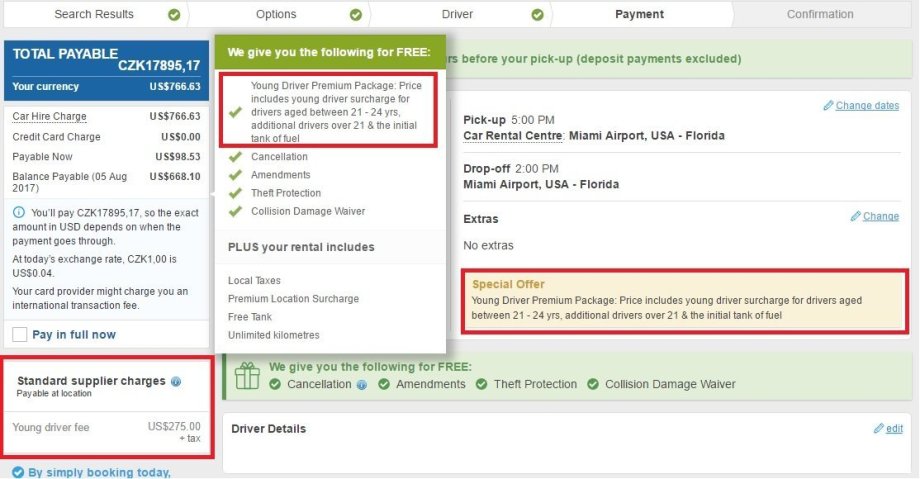Open the Driver step tab
This screenshot has height=479, width=920.
point(457,15)
